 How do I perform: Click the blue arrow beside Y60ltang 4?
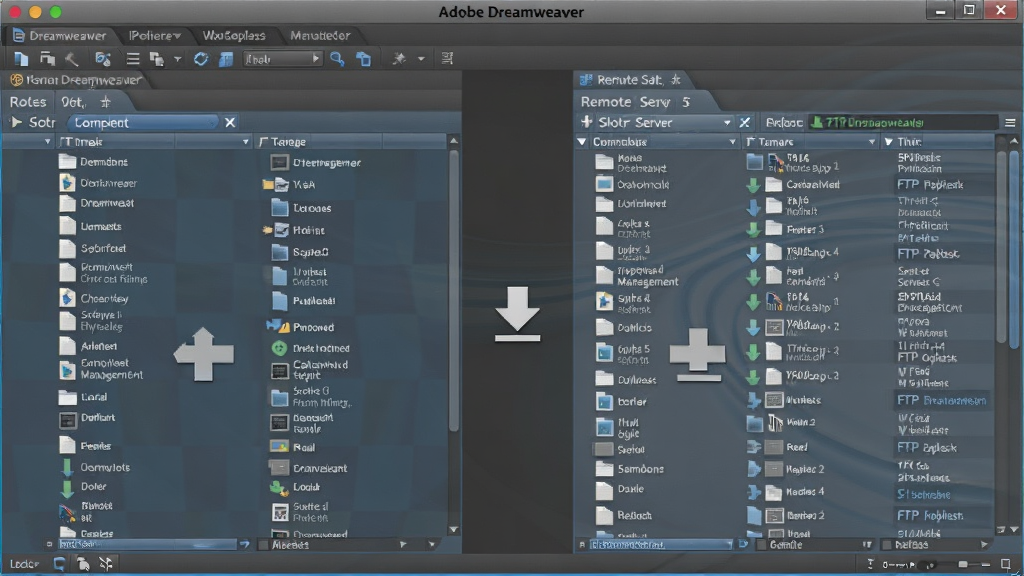click(x=753, y=253)
